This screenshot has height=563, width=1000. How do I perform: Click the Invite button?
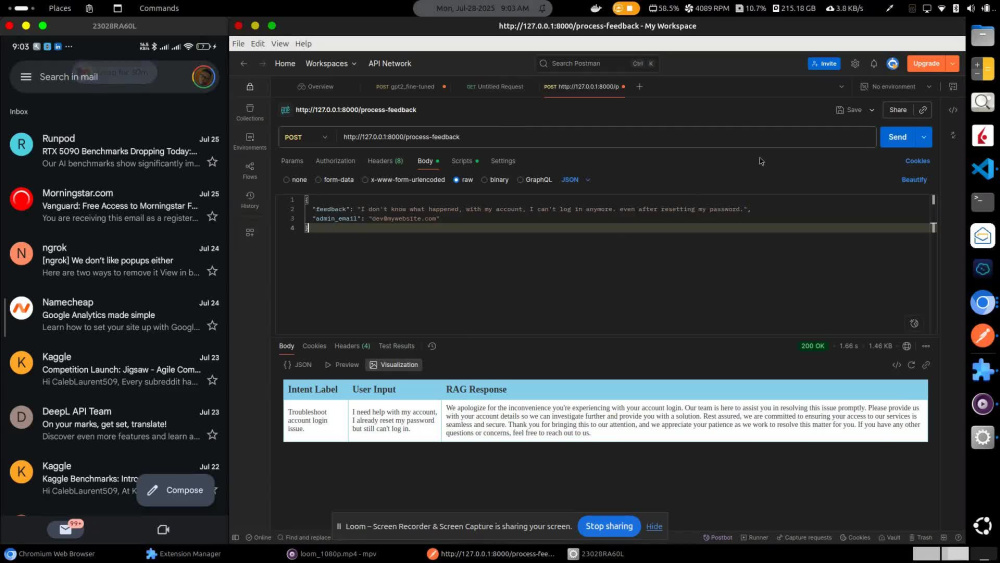824,64
